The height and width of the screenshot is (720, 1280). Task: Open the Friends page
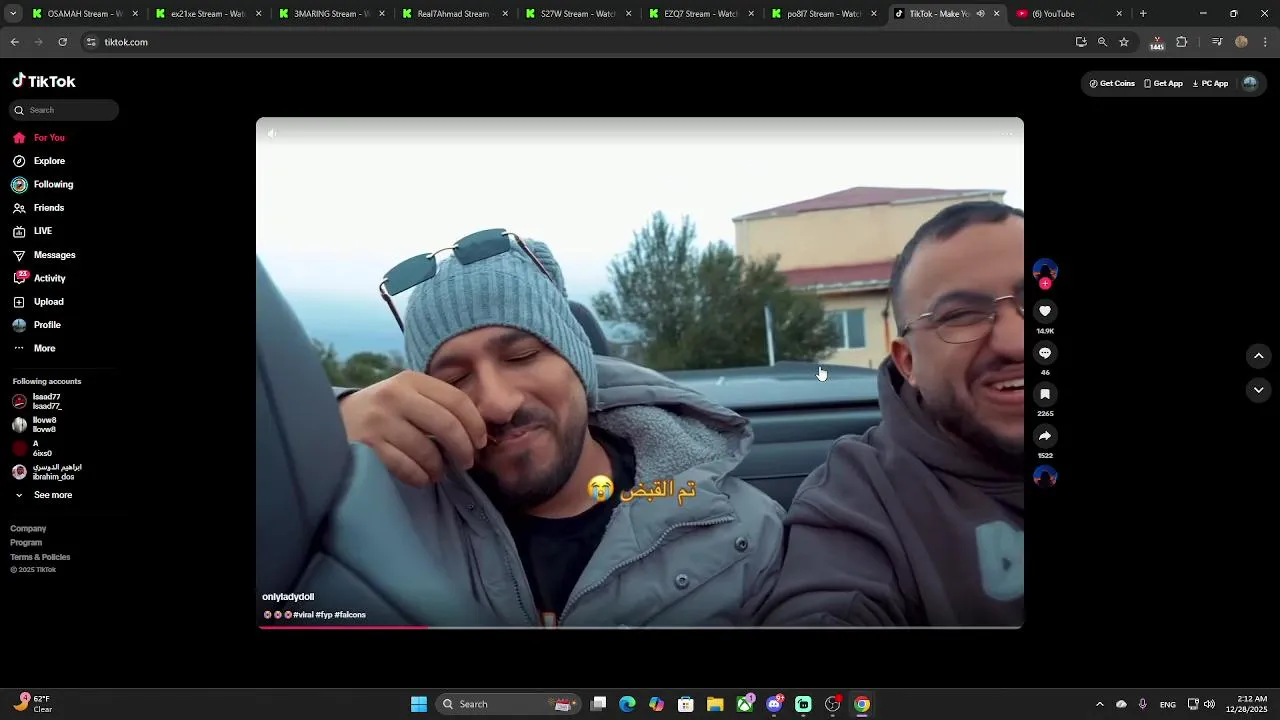[x=38, y=208]
